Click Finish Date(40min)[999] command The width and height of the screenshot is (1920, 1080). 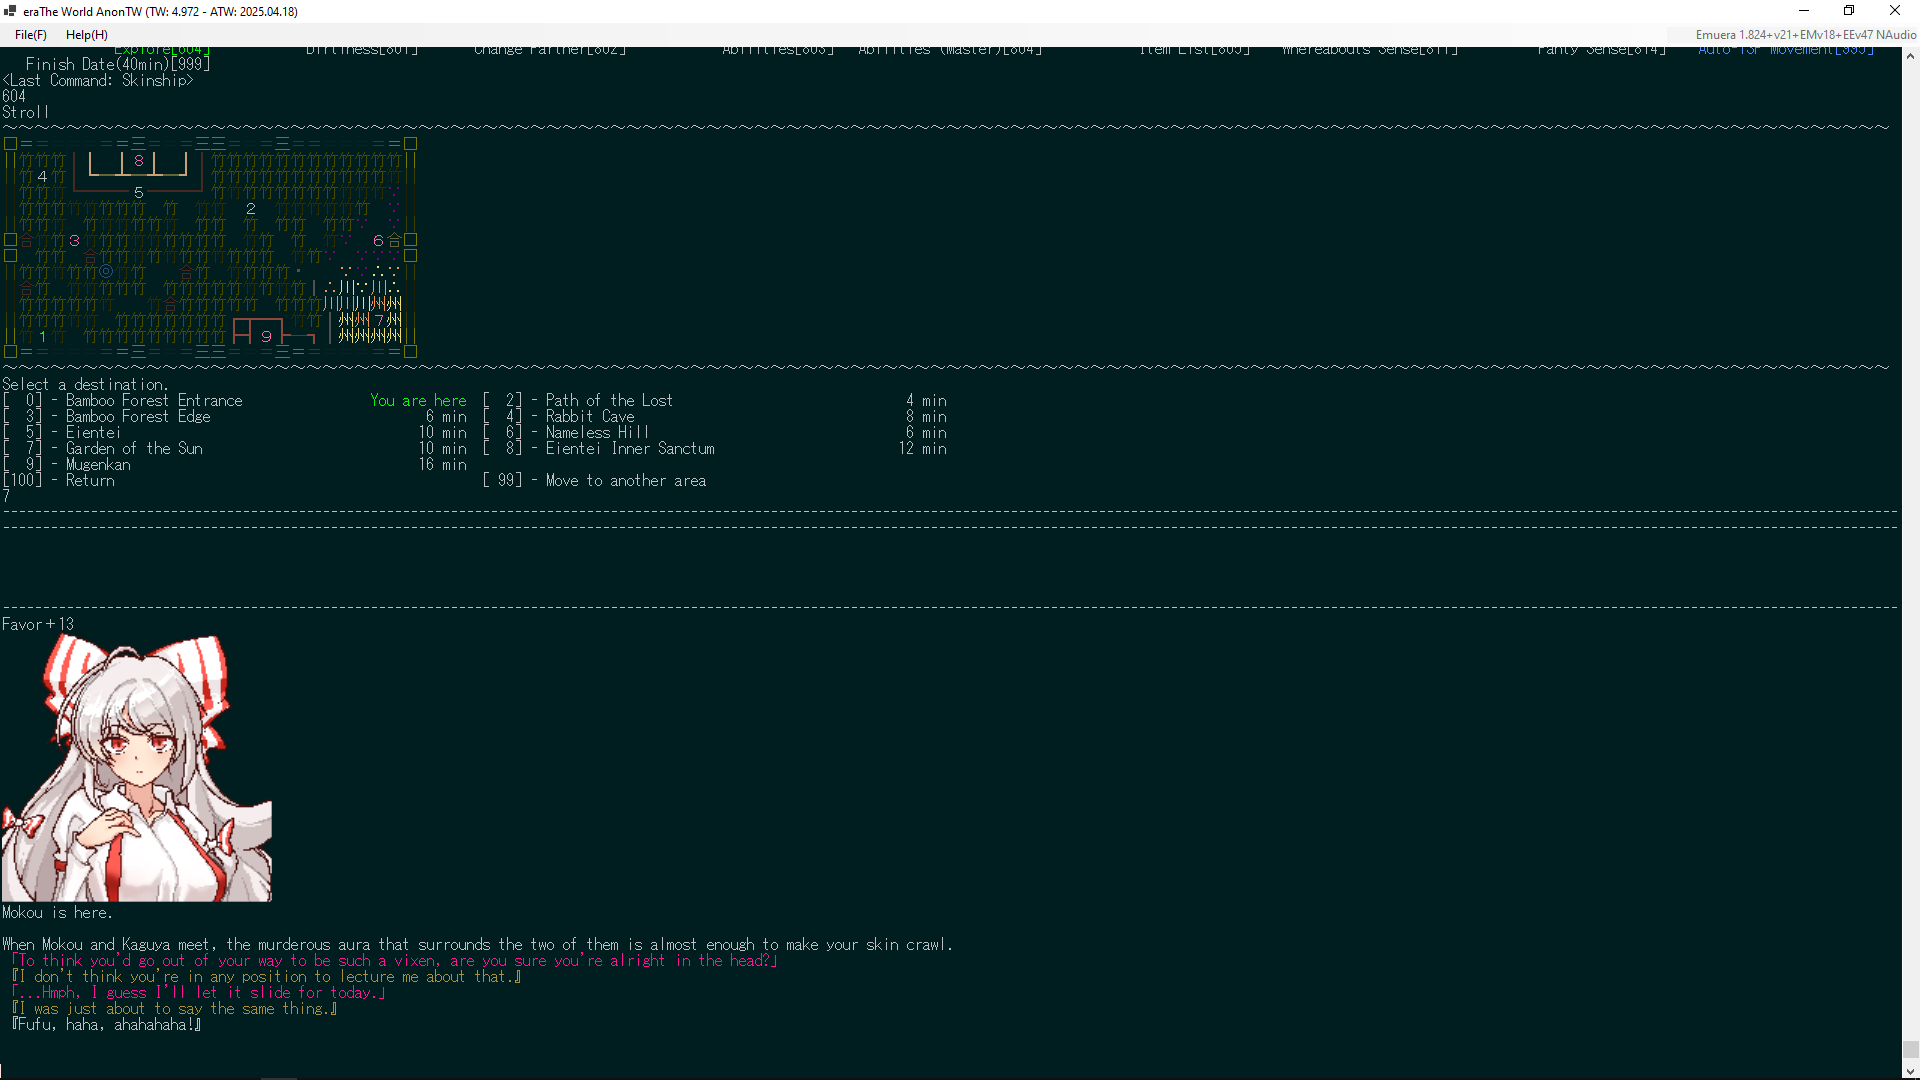tap(118, 64)
